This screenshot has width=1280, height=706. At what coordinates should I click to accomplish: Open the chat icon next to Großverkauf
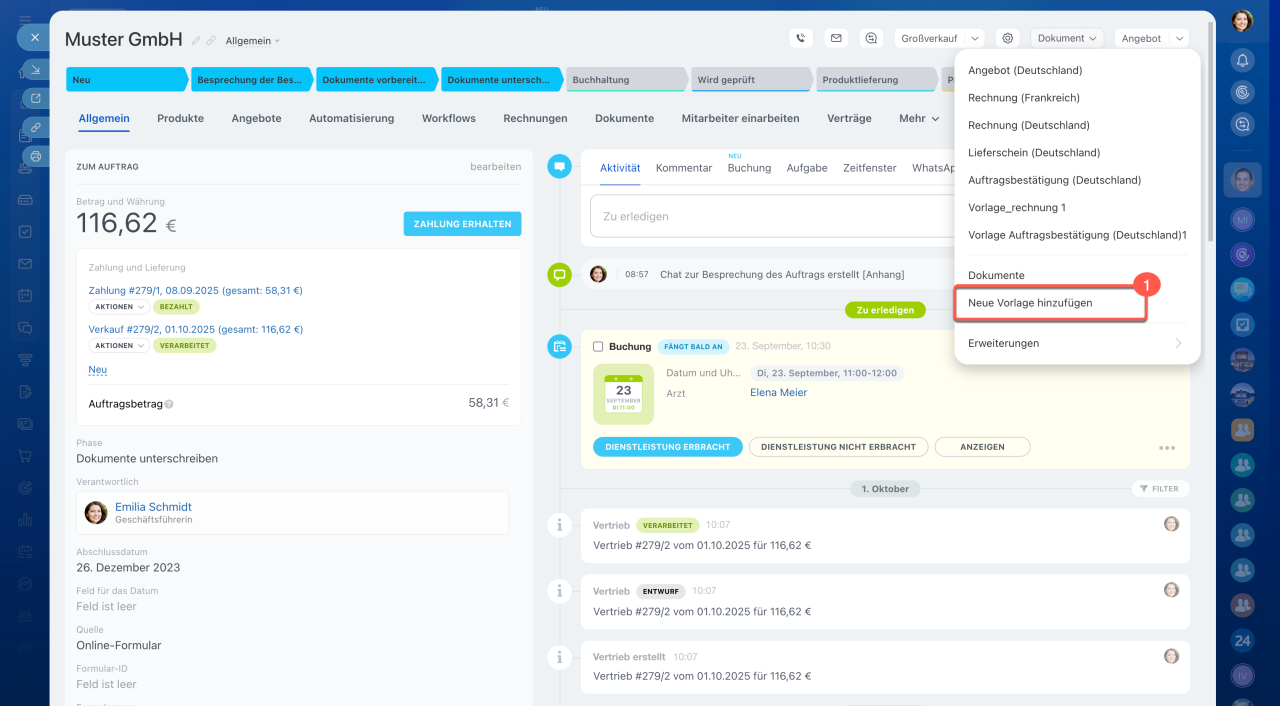[871, 38]
